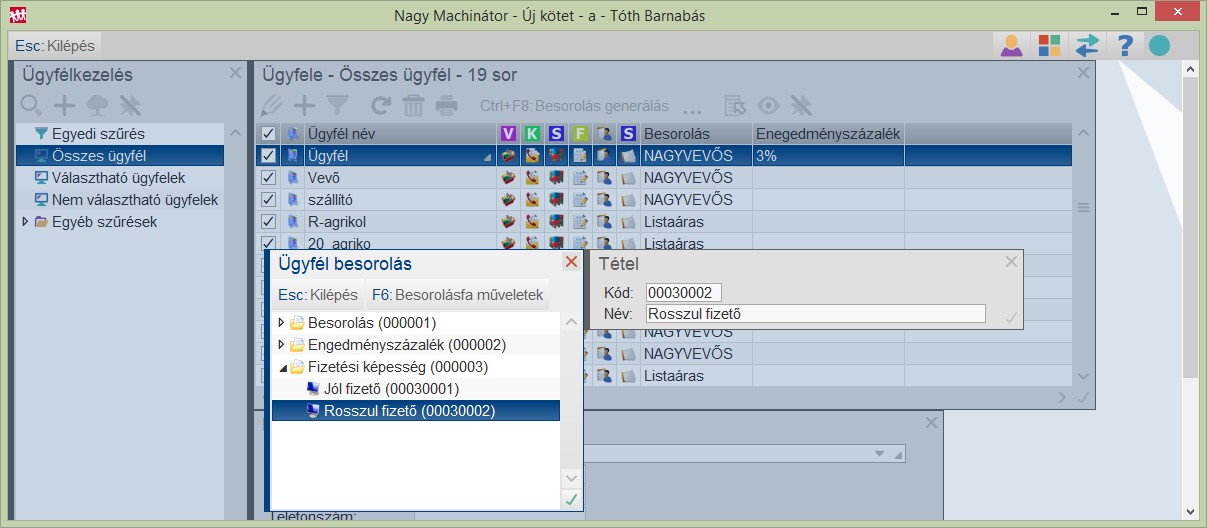Uncheck the checkbox in the 20_agriko row

click(268, 242)
